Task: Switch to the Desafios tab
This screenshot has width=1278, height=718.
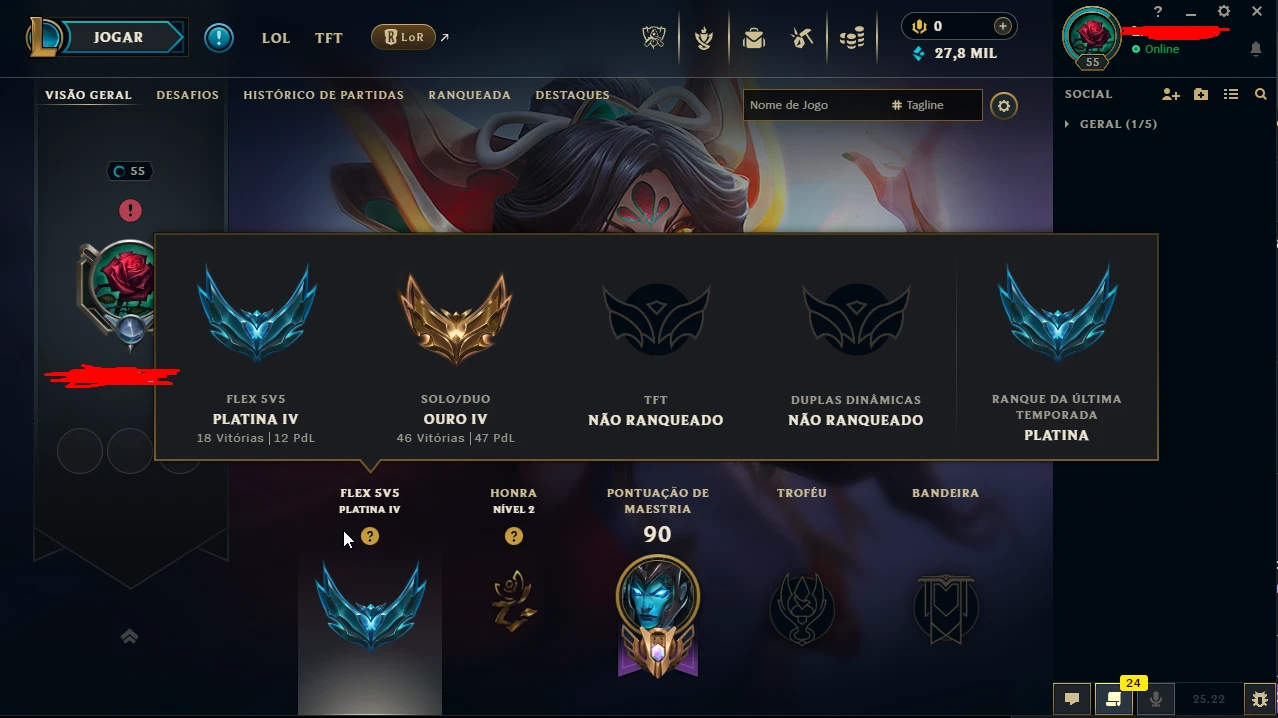Action: (187, 95)
